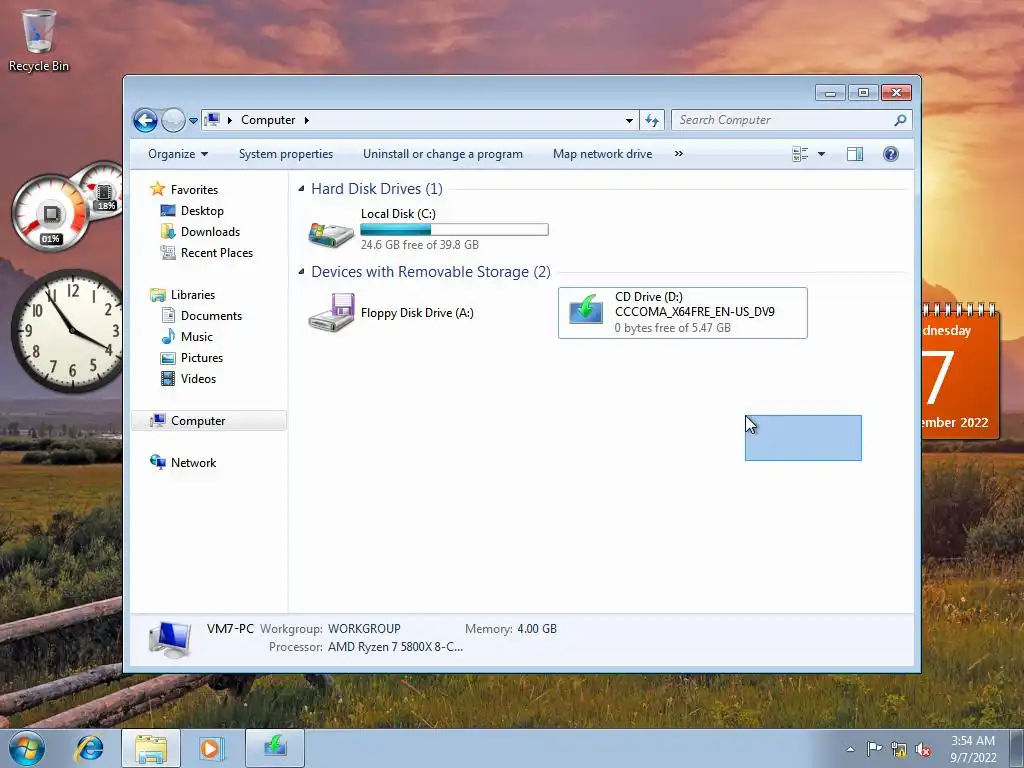The width and height of the screenshot is (1024, 768).
Task: Click the setup installer taskbar button
Action: pos(275,748)
